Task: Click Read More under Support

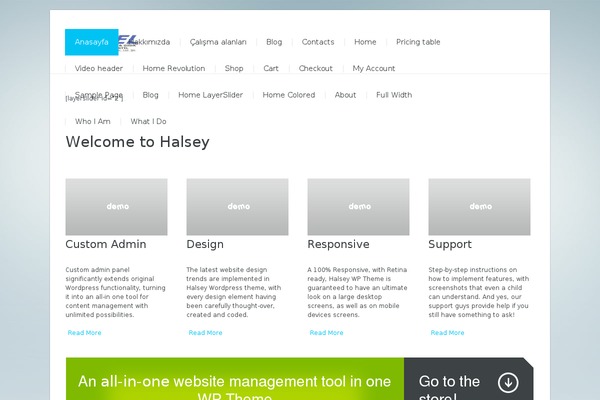Action: (x=447, y=333)
